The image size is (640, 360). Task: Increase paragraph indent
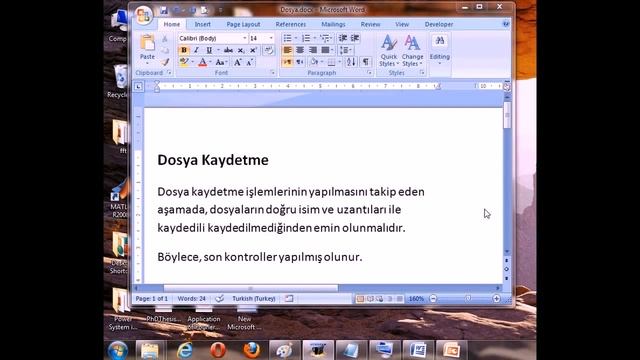(355, 38)
